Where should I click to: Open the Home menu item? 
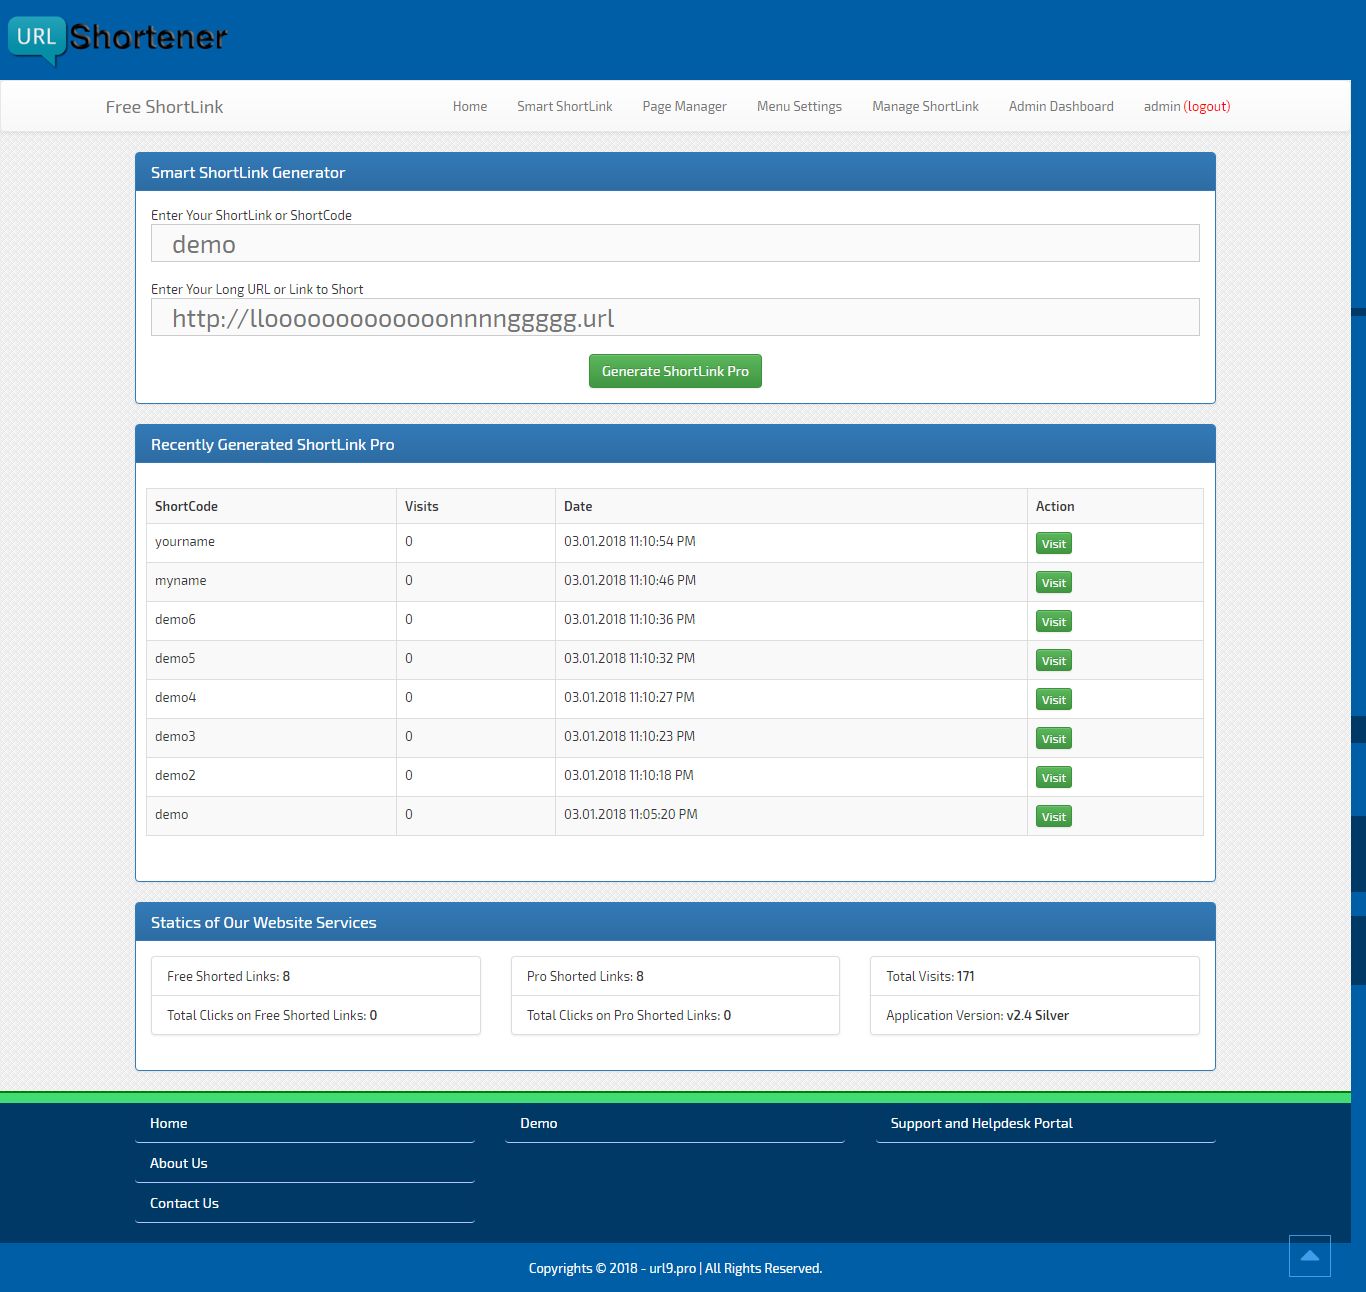coord(469,106)
